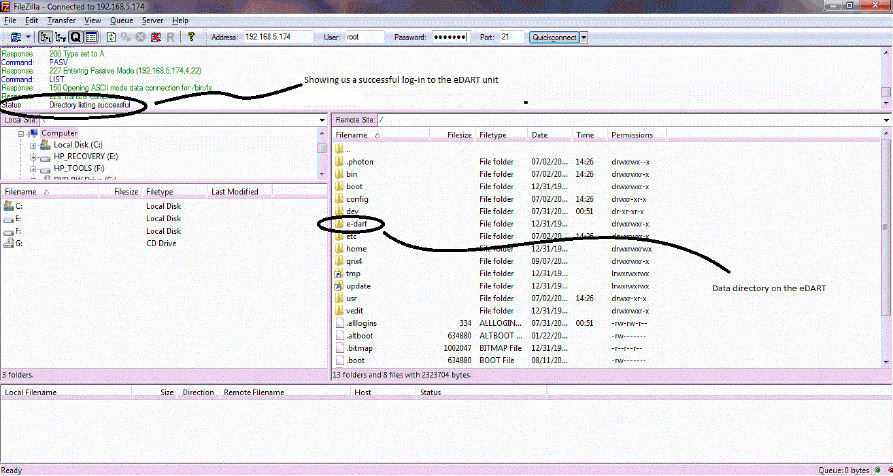Click the Cancel operation toolbar icon

pyautogui.click(x=141, y=37)
